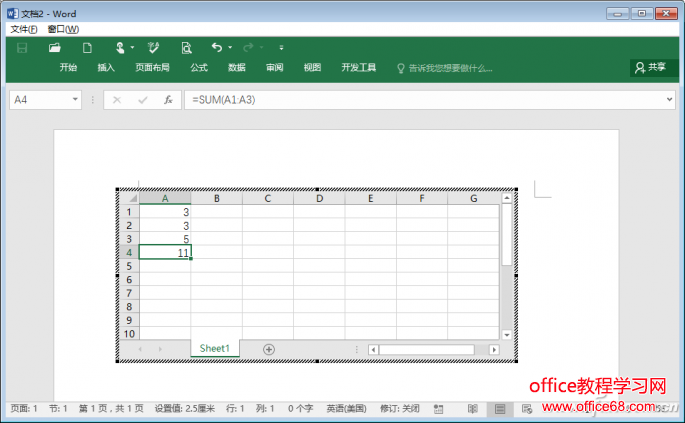Screen dimensions: 685x423
Task: Click the sheet scroll-up arrow
Action: [507, 198]
